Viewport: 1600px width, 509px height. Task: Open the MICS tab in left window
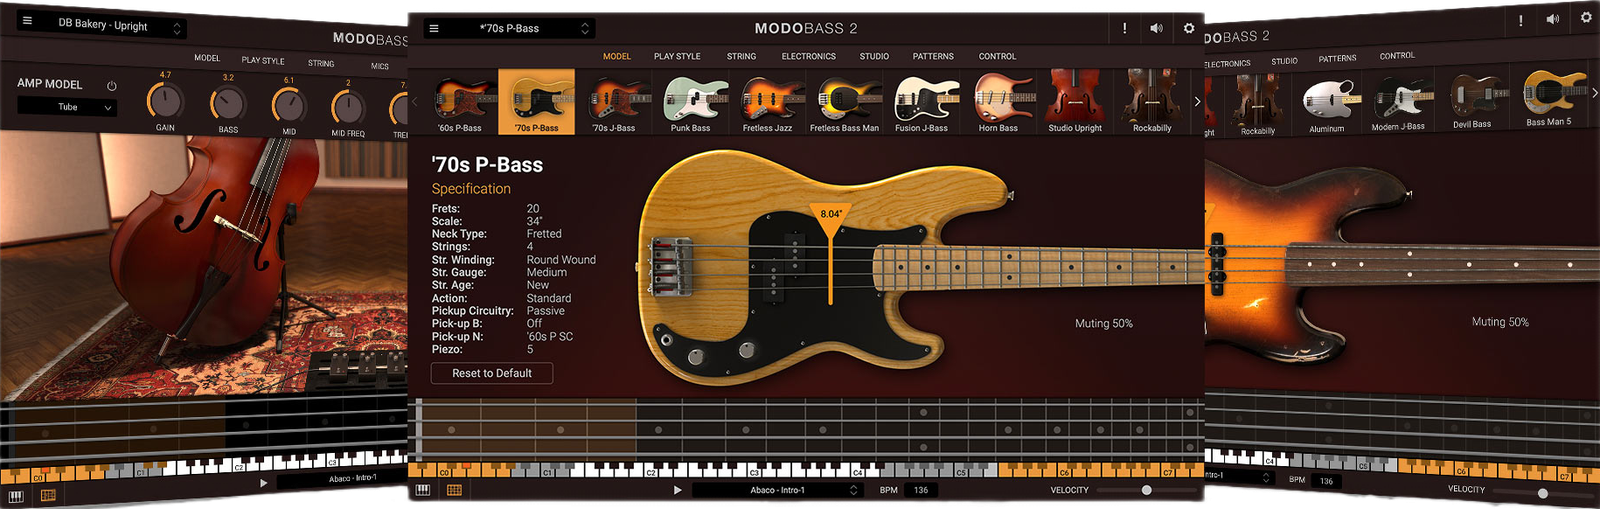click(380, 66)
